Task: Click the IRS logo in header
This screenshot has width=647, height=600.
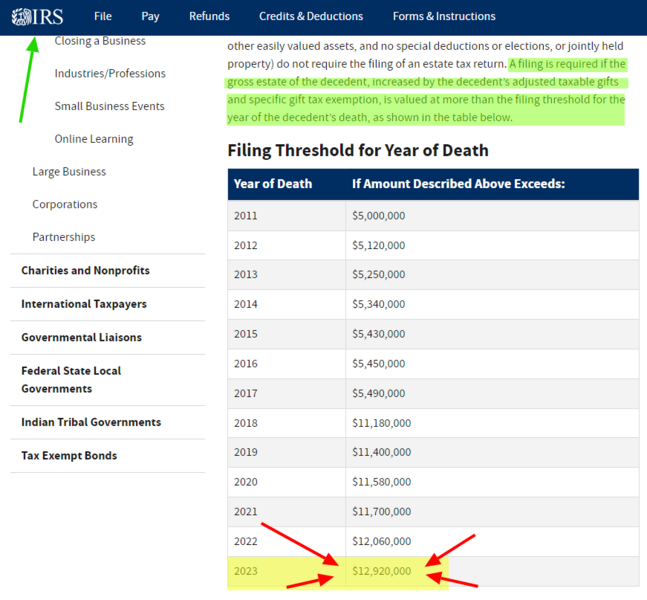Action: point(36,16)
